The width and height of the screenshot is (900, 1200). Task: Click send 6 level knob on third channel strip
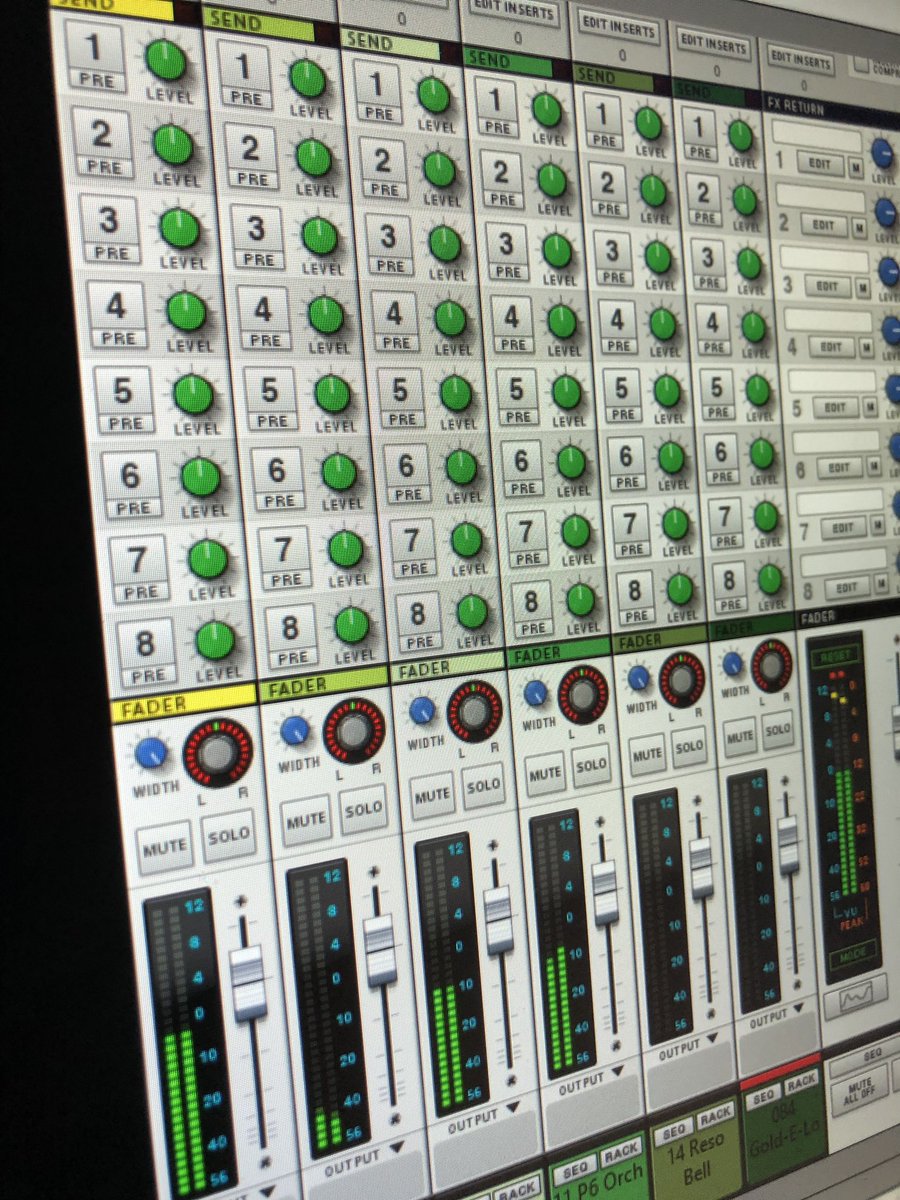pyautogui.click(x=461, y=467)
